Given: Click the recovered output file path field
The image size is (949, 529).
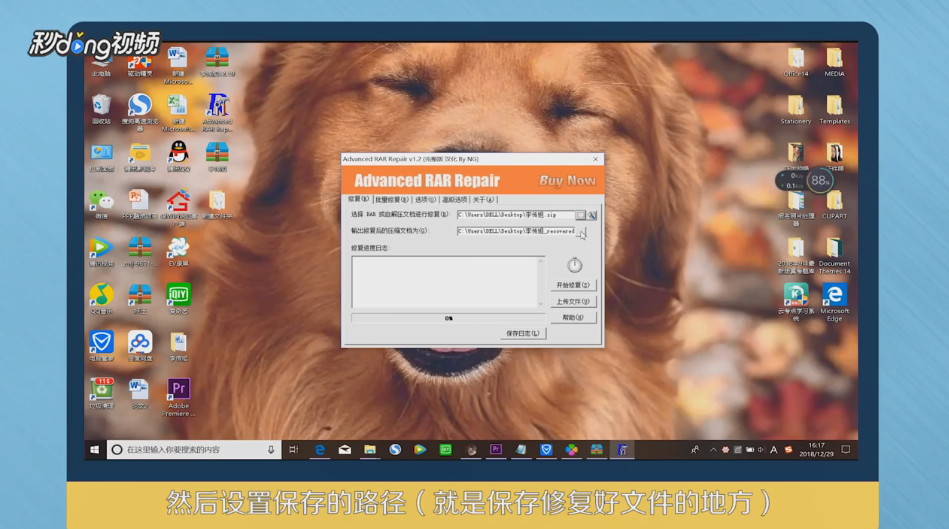Looking at the screenshot, I should (515, 231).
